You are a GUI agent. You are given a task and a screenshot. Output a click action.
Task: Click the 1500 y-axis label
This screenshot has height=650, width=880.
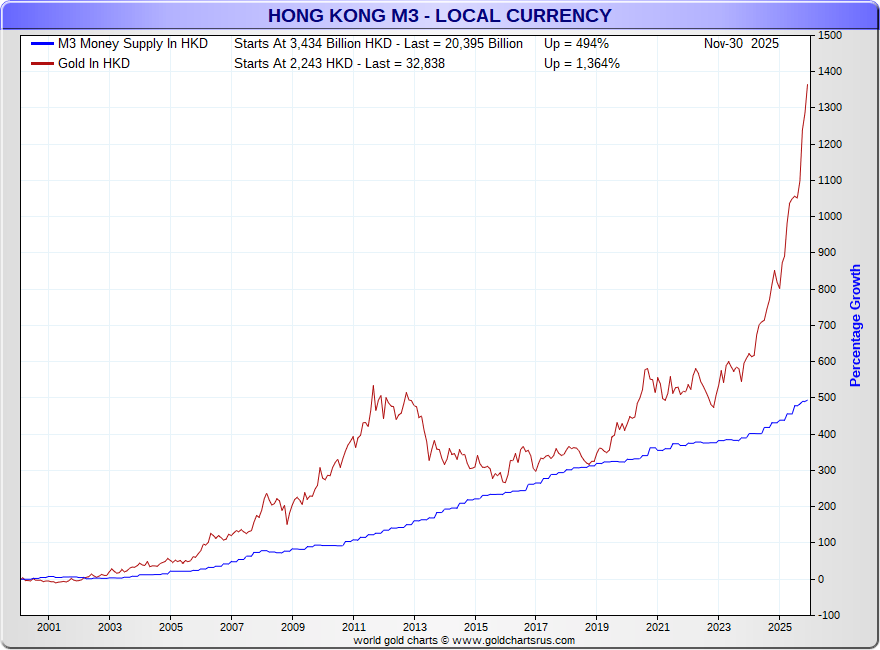tap(830, 35)
